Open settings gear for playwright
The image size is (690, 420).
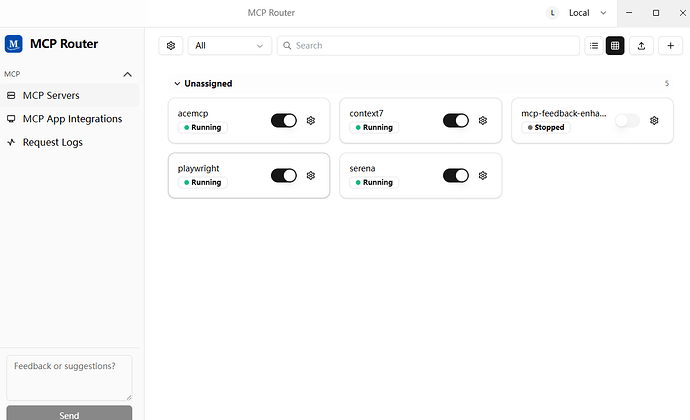(311, 175)
